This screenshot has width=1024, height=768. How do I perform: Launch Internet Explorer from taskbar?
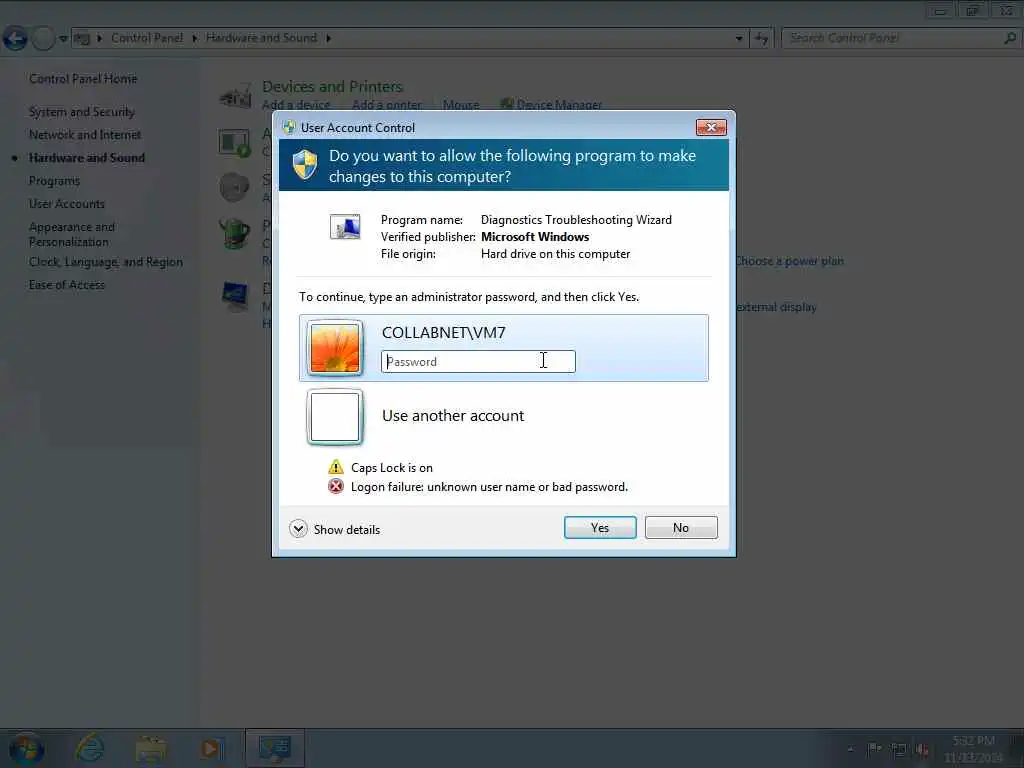tap(89, 748)
